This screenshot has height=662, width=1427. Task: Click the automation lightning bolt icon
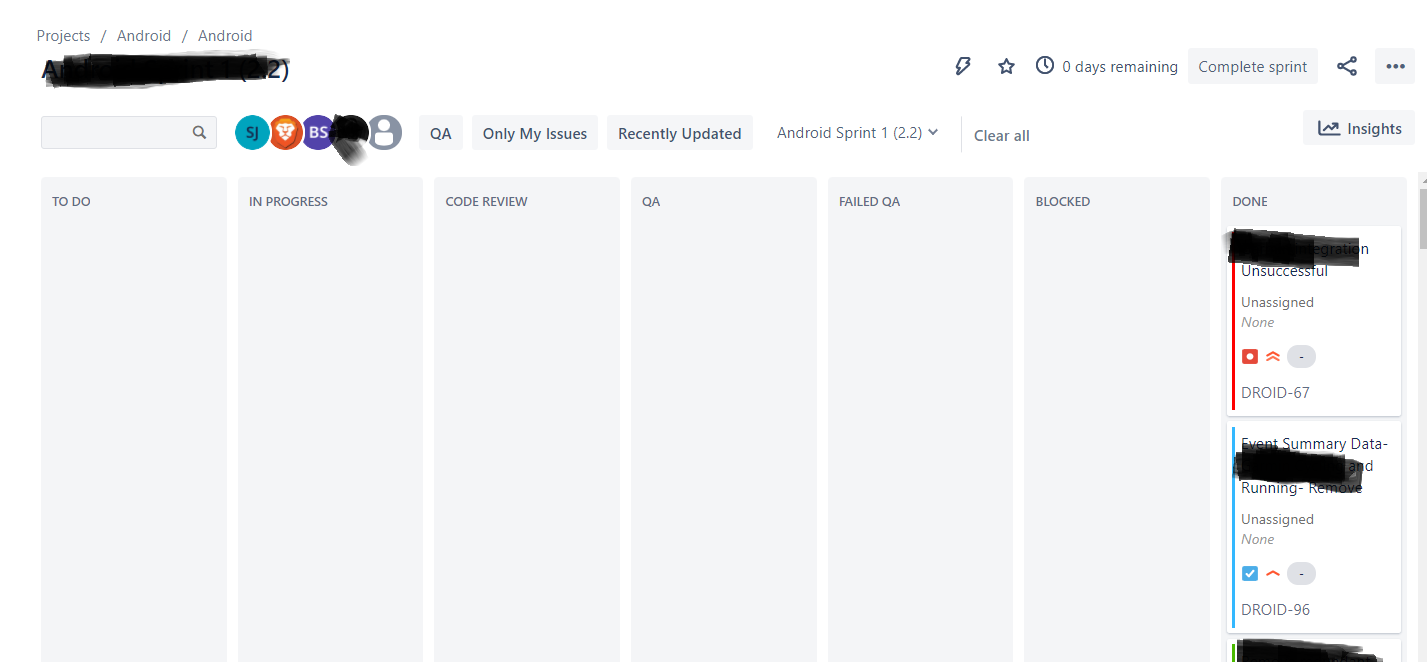click(x=962, y=66)
